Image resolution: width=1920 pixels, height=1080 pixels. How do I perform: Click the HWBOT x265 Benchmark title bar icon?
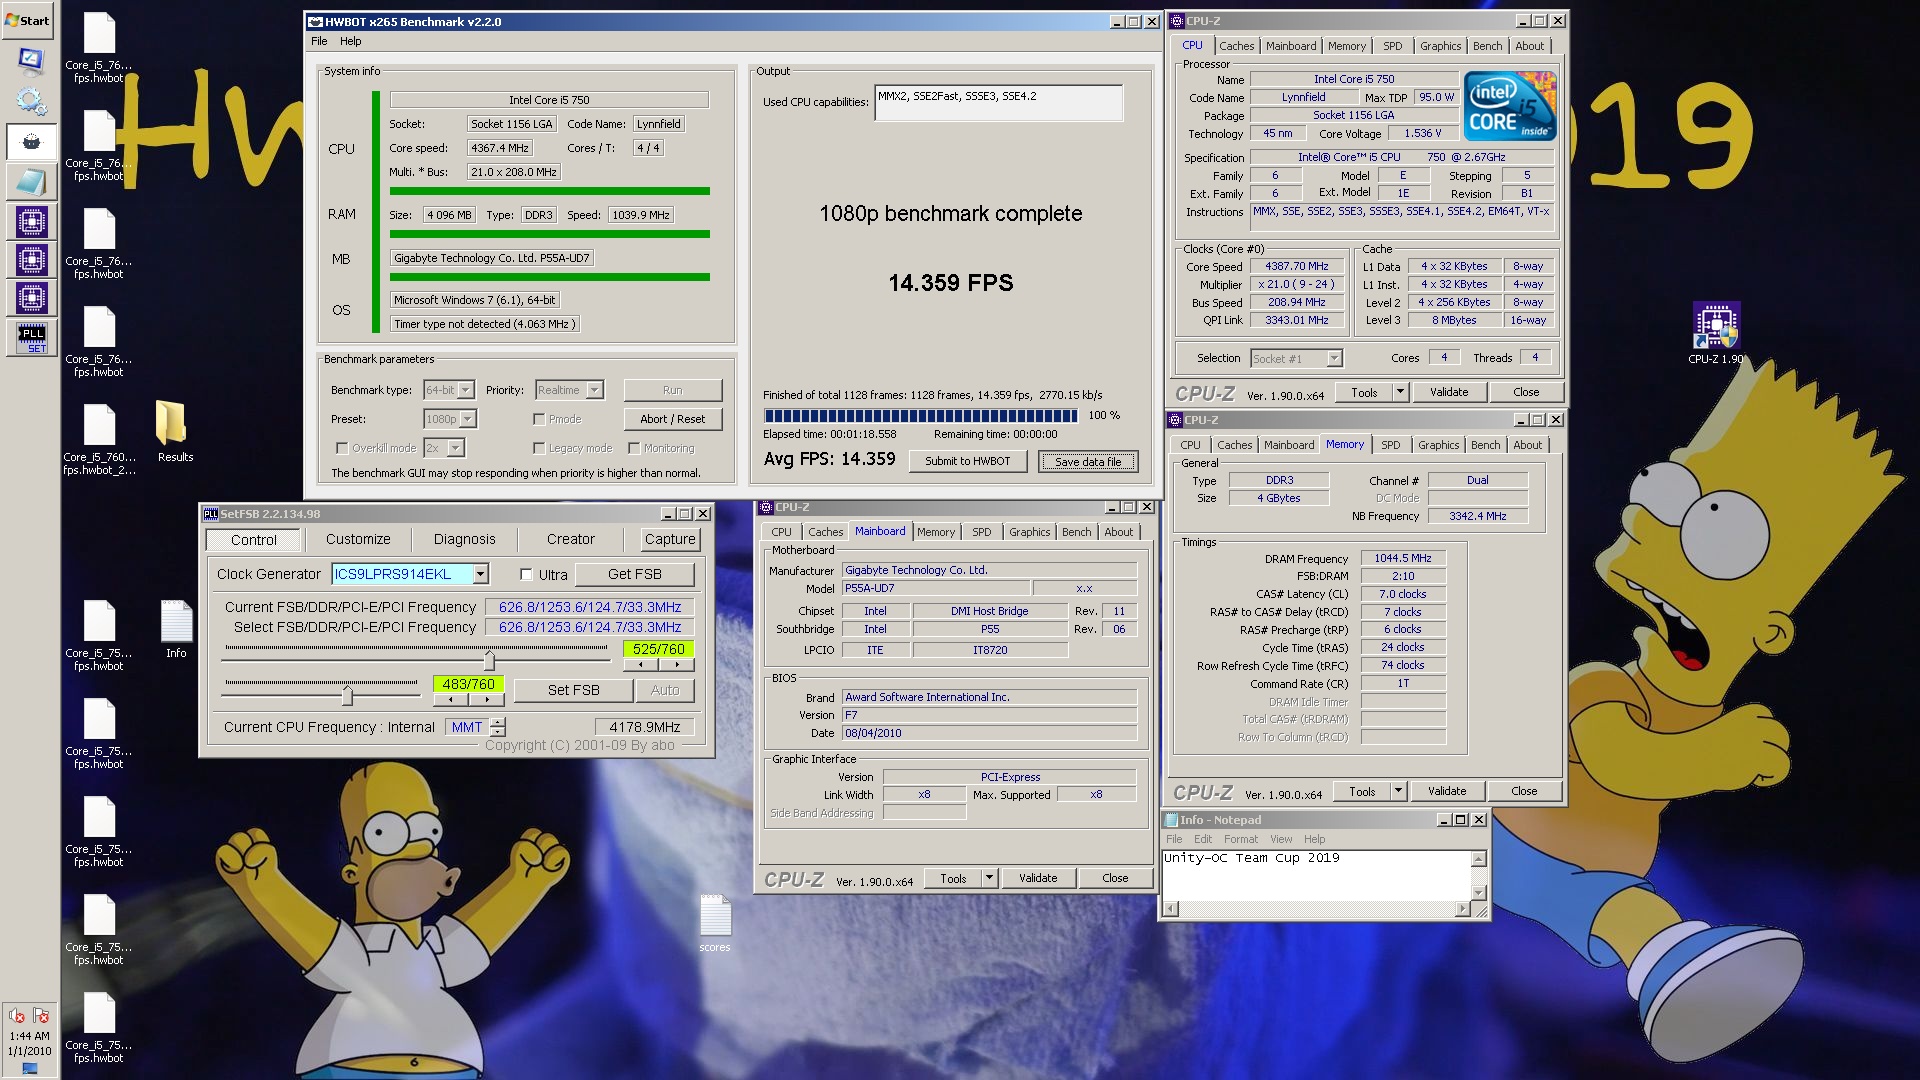point(315,21)
